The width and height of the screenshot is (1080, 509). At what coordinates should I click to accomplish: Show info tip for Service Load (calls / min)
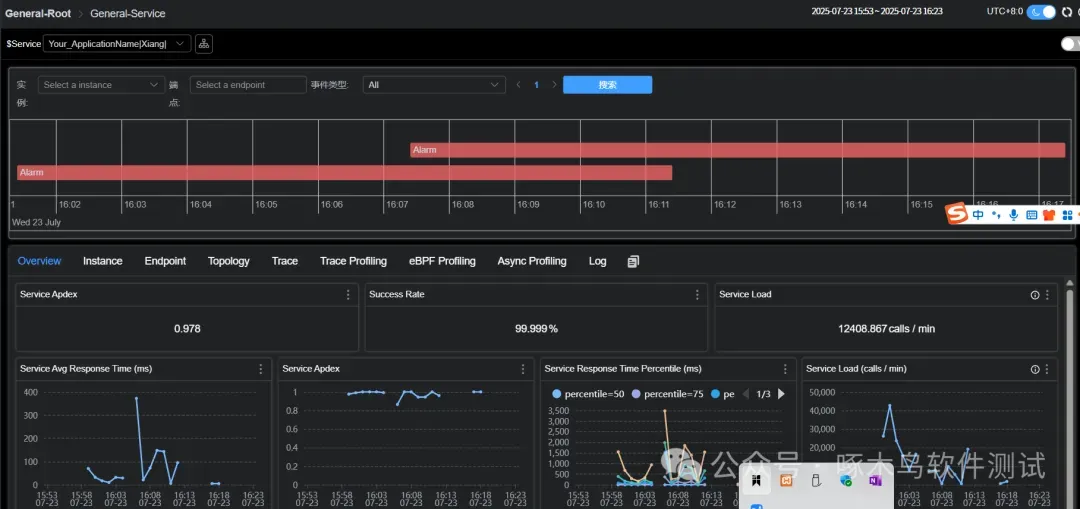pos(1035,369)
